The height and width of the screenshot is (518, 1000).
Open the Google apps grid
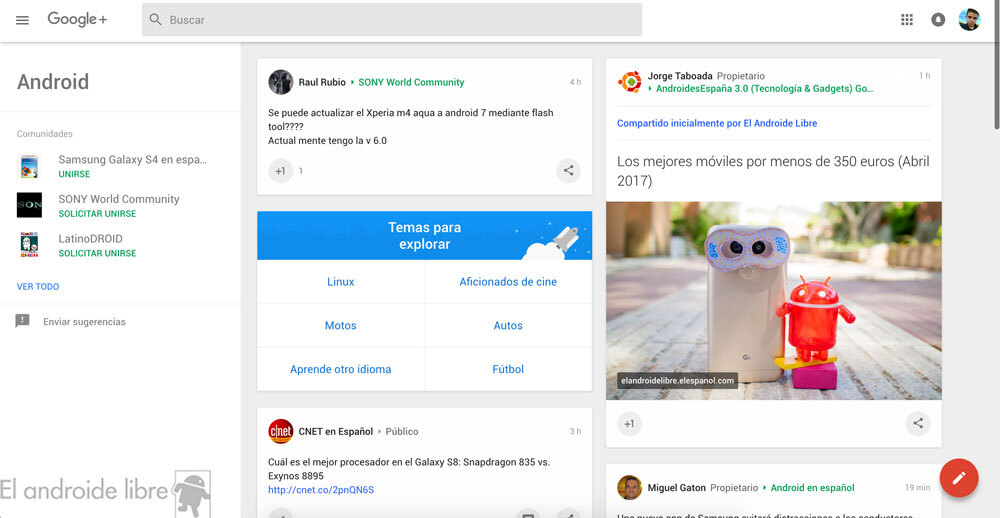coord(907,20)
